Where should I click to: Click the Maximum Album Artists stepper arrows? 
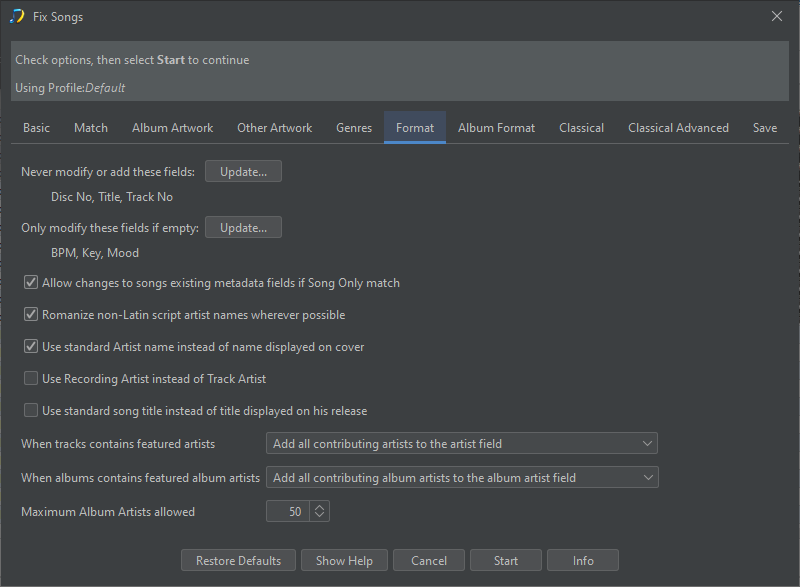coord(319,511)
